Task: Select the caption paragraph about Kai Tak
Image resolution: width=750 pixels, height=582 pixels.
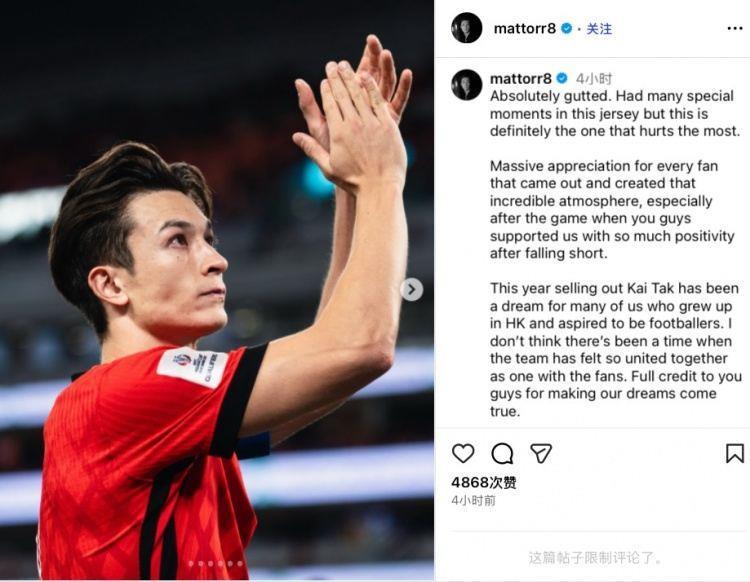Action: 615,350
